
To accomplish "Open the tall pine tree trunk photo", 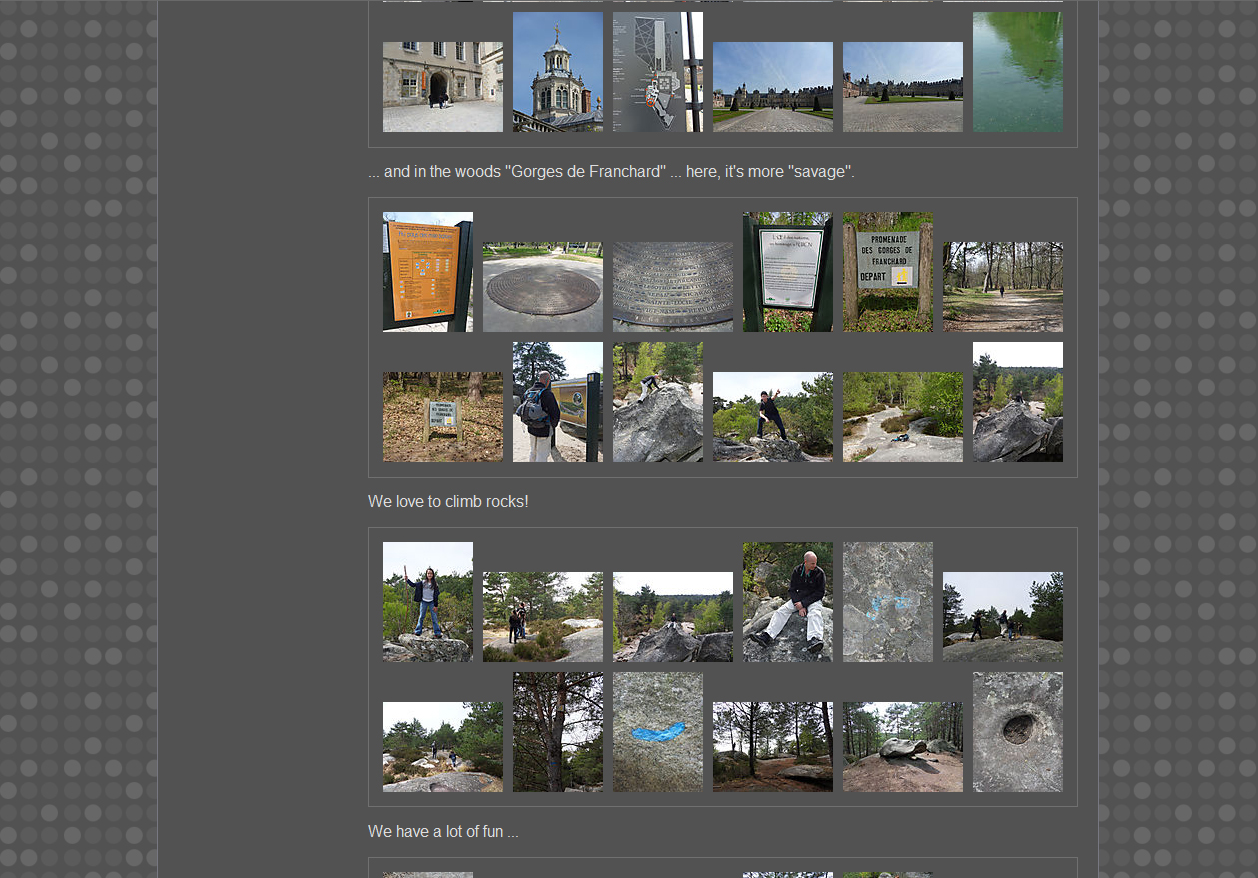I will 557,732.
